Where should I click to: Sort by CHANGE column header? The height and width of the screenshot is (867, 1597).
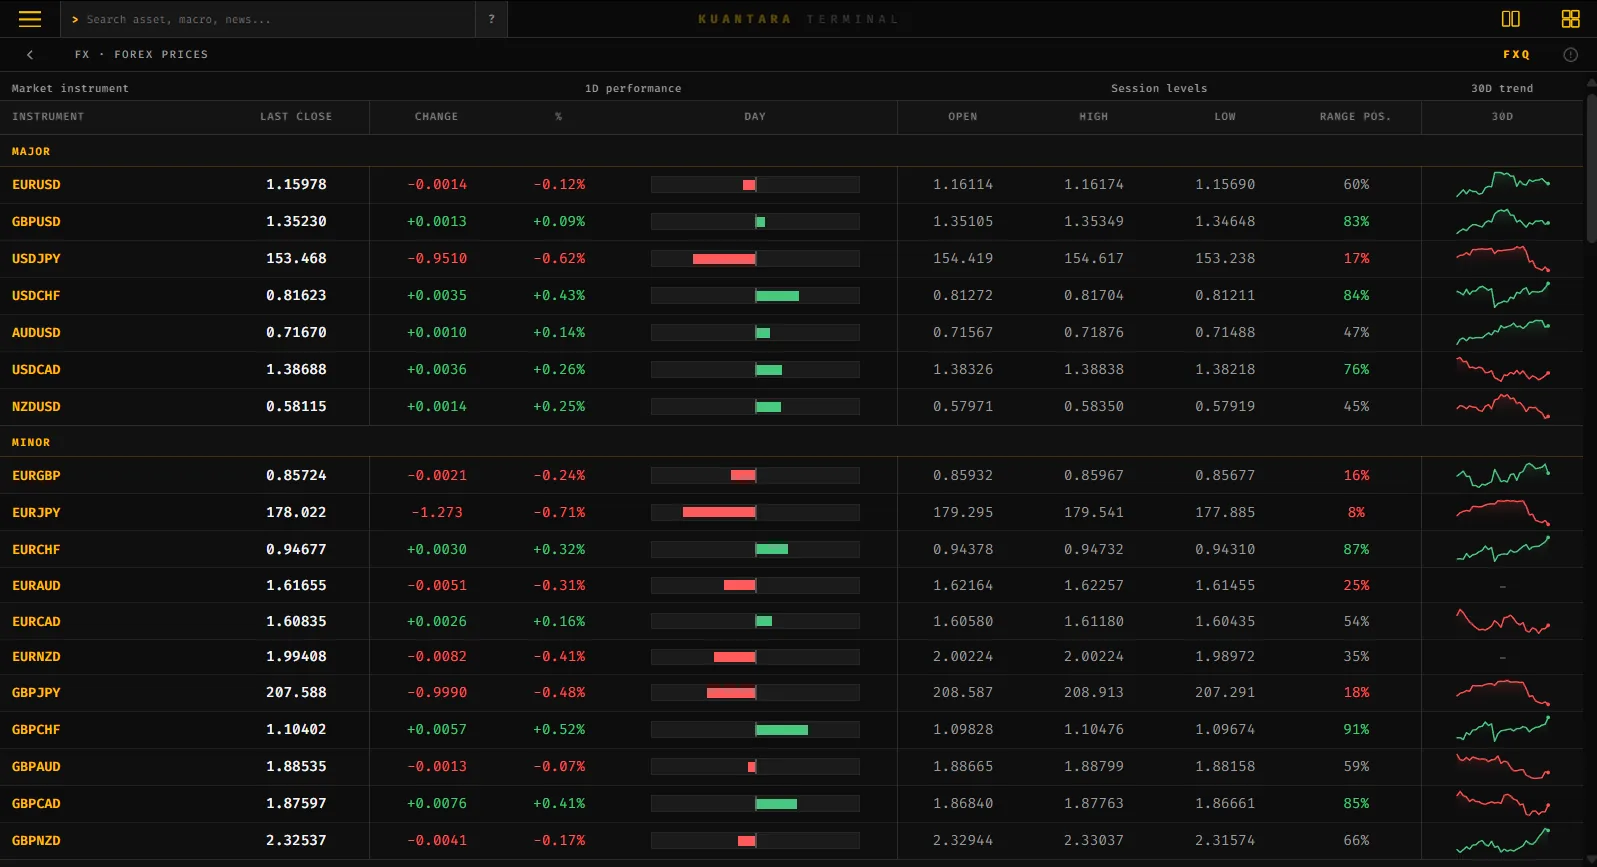436,117
